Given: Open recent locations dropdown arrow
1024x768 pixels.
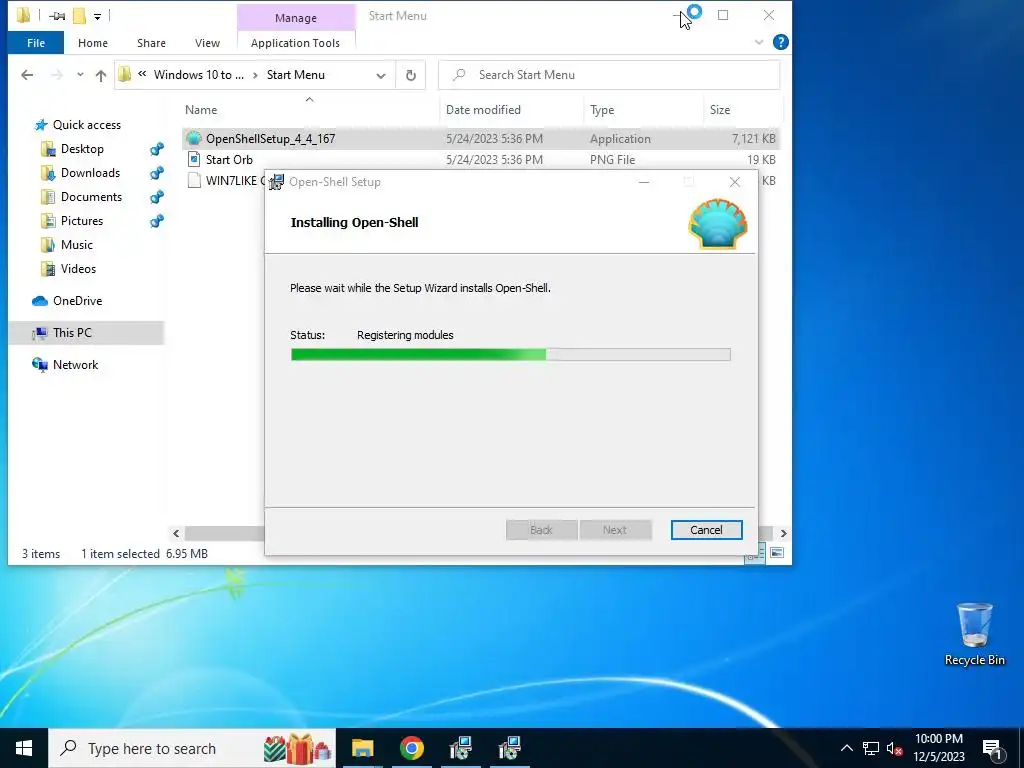Looking at the screenshot, I should tap(80, 75).
